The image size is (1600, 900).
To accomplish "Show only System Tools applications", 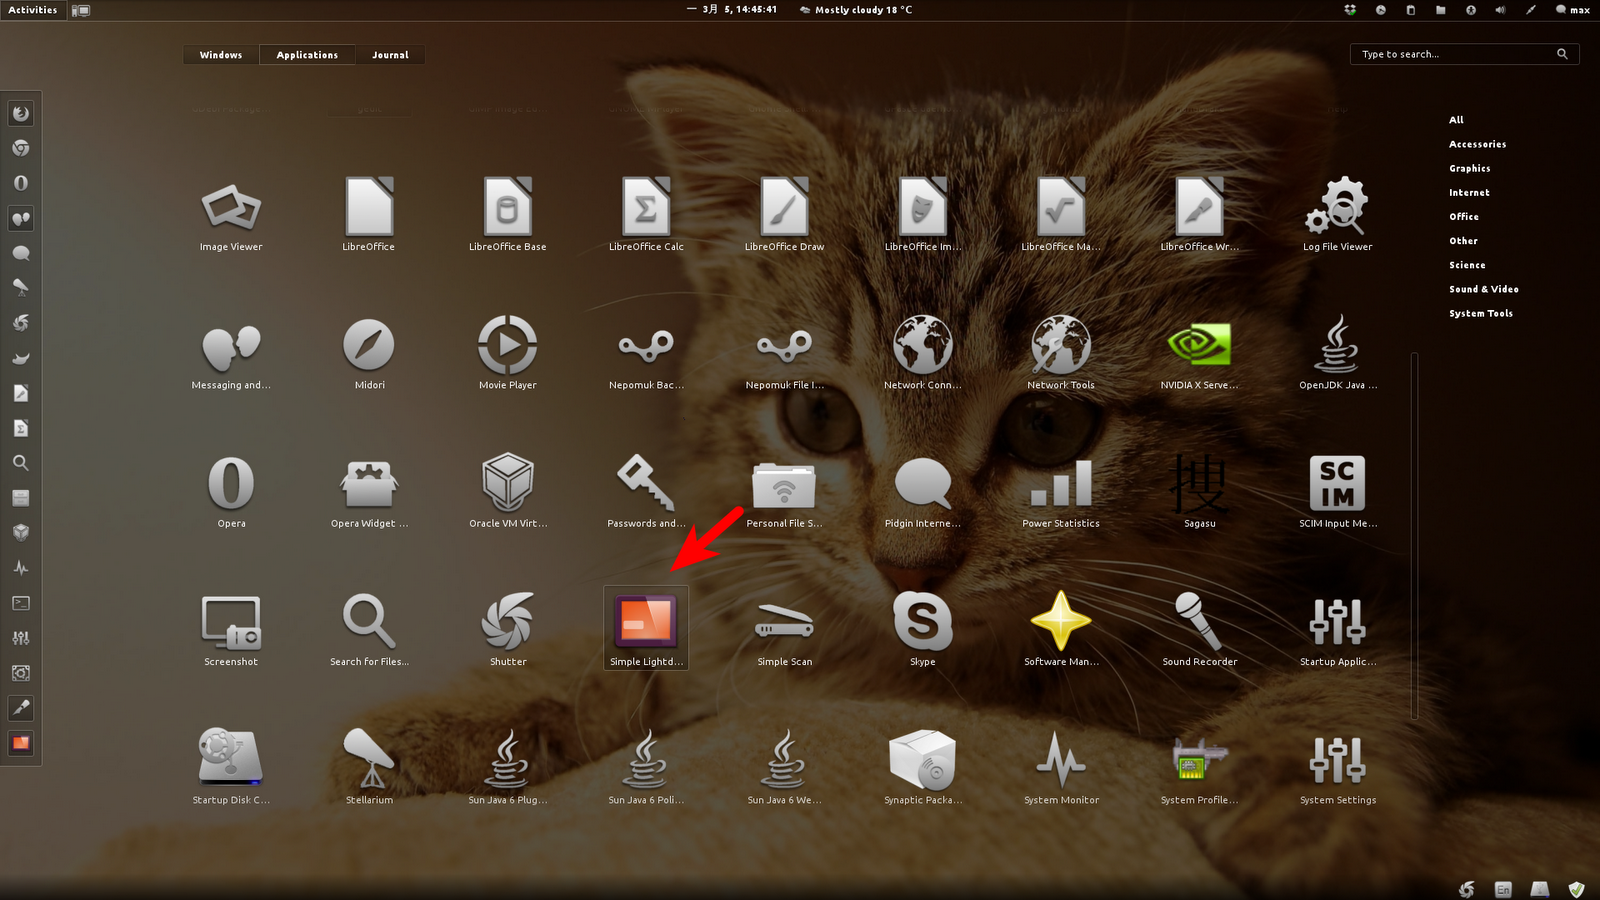I will click(x=1480, y=313).
